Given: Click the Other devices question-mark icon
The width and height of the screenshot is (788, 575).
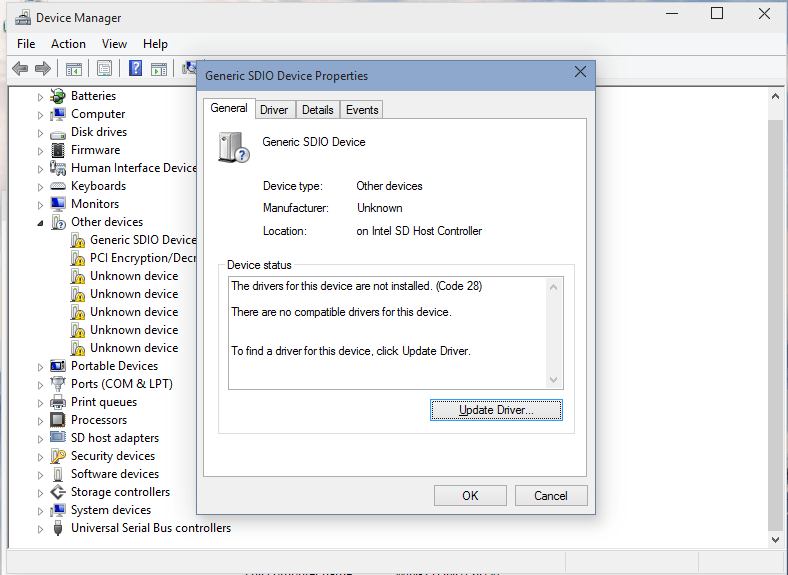Looking at the screenshot, I should pyautogui.click(x=58, y=222).
